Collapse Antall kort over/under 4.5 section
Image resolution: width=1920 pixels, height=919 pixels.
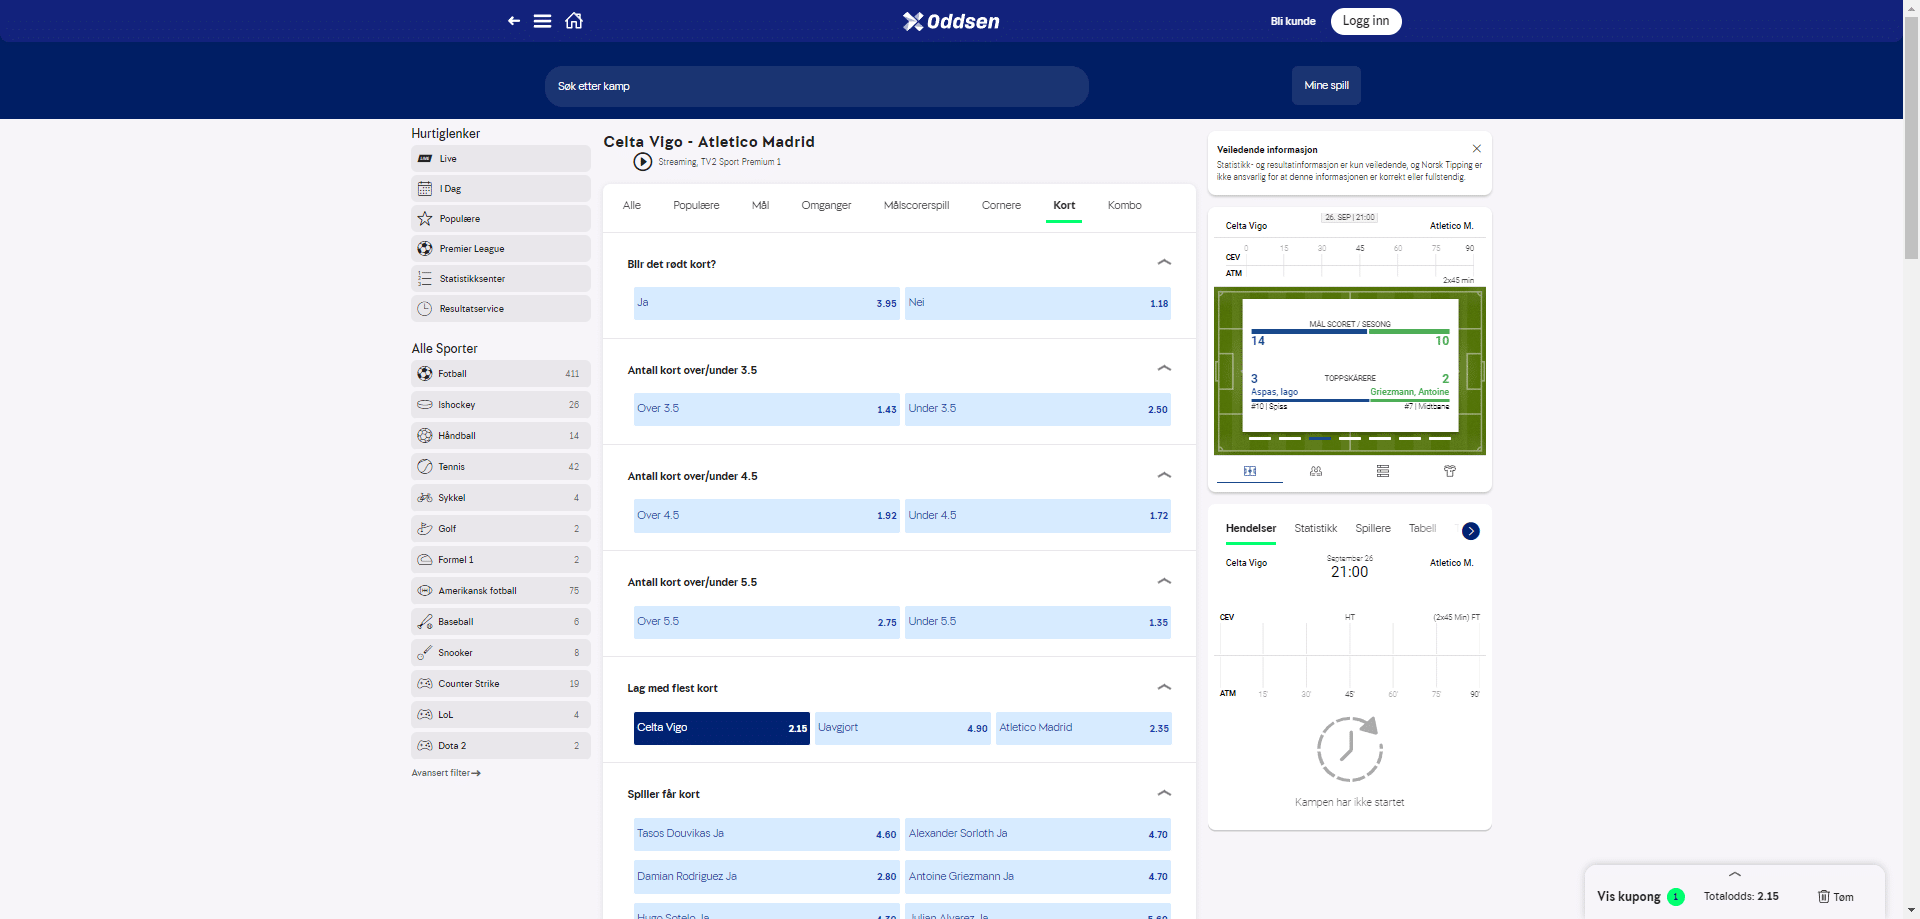coord(1164,475)
